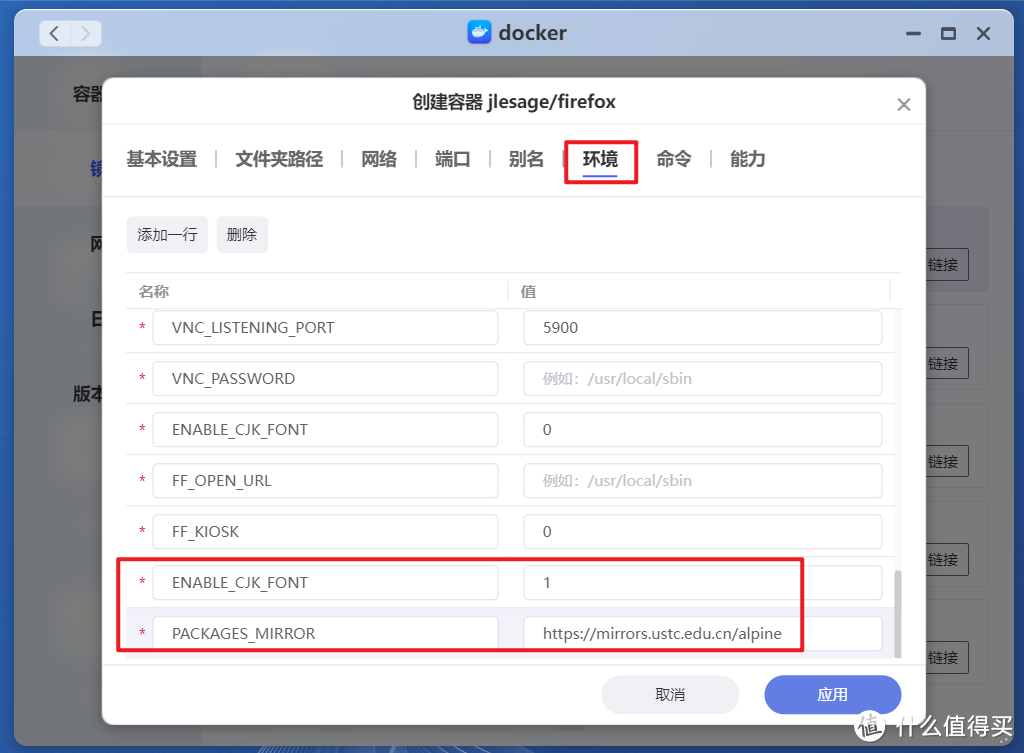This screenshot has width=1024, height=753.
Task: Close the docker window
Action: click(984, 33)
